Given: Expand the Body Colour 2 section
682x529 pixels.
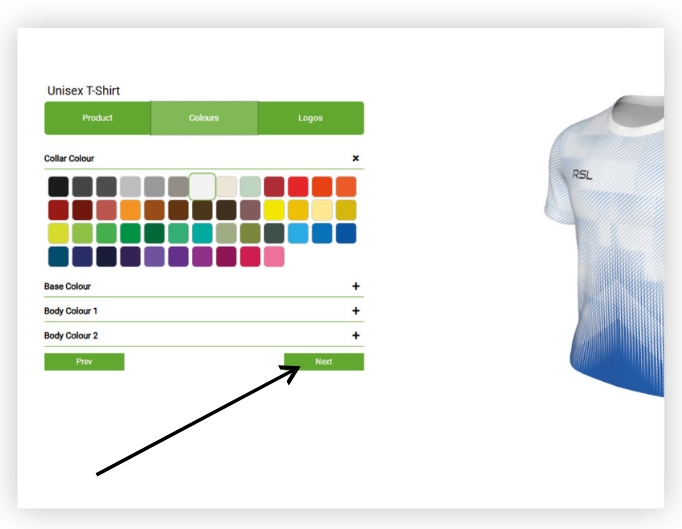Looking at the screenshot, I should 355,335.
